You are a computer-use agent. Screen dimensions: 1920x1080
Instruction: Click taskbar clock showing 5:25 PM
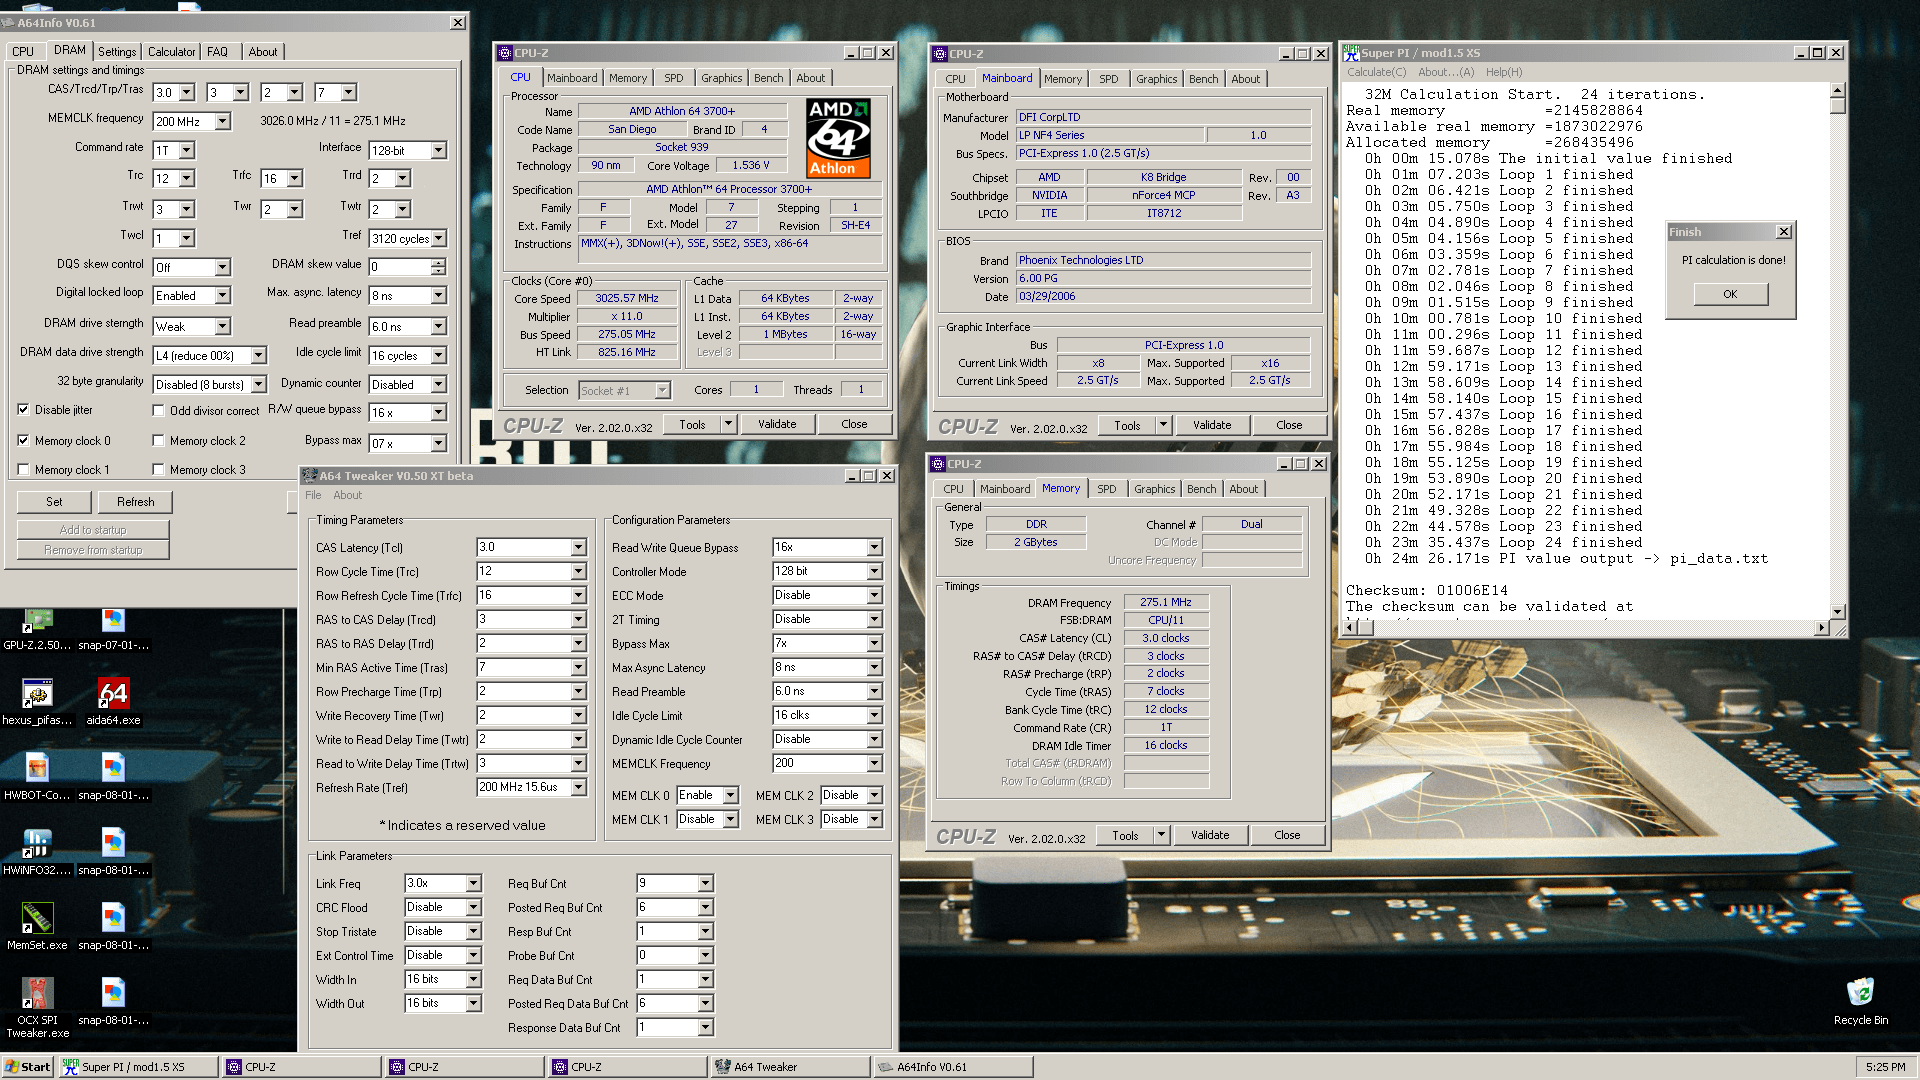pyautogui.click(x=1886, y=1067)
